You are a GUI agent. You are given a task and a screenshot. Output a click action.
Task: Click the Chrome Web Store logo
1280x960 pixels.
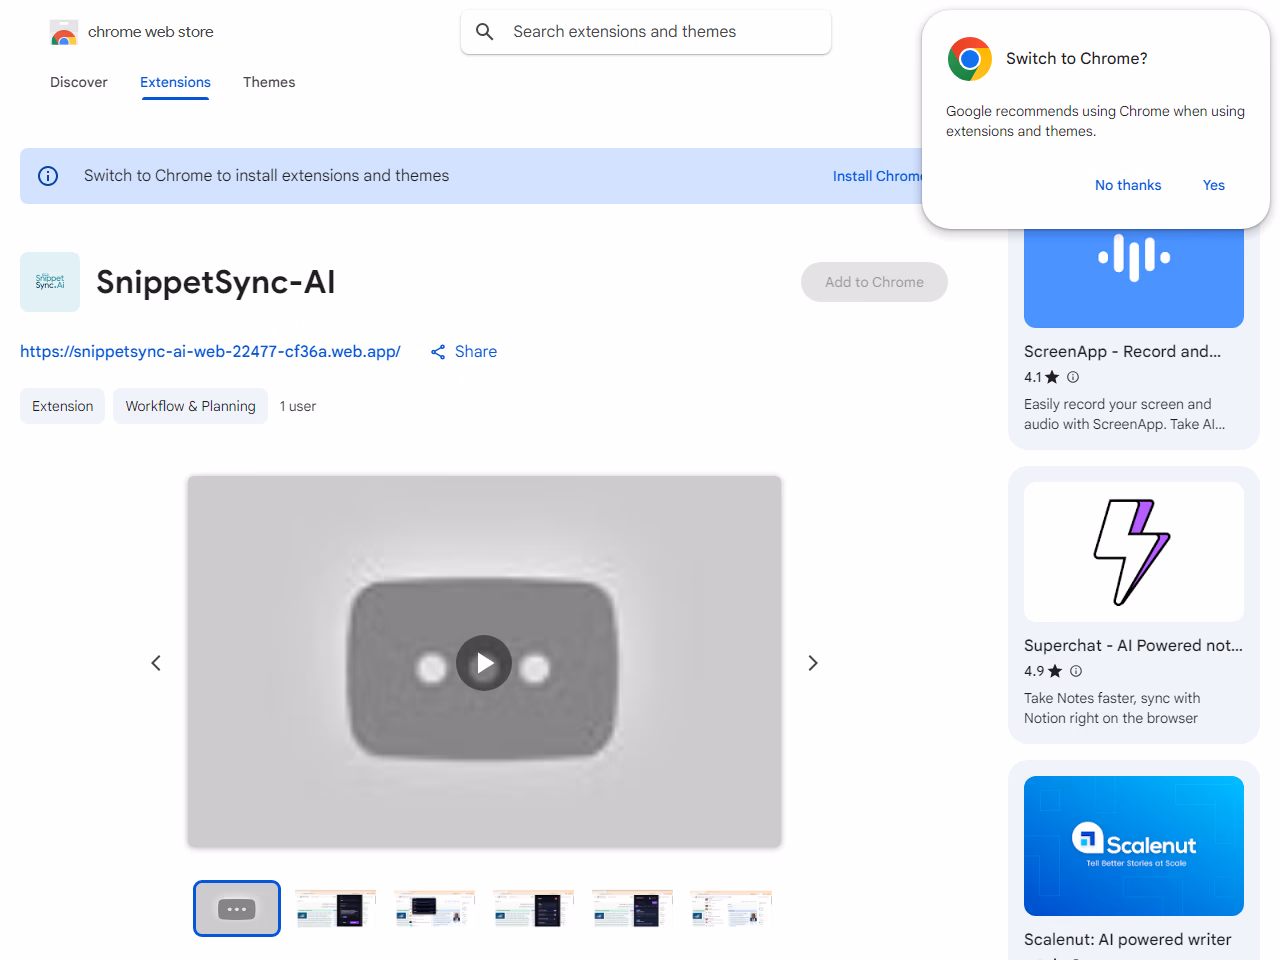(x=64, y=33)
